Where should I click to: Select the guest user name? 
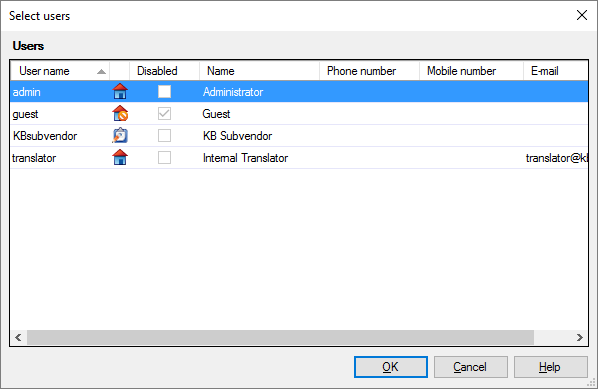click(x=25, y=114)
